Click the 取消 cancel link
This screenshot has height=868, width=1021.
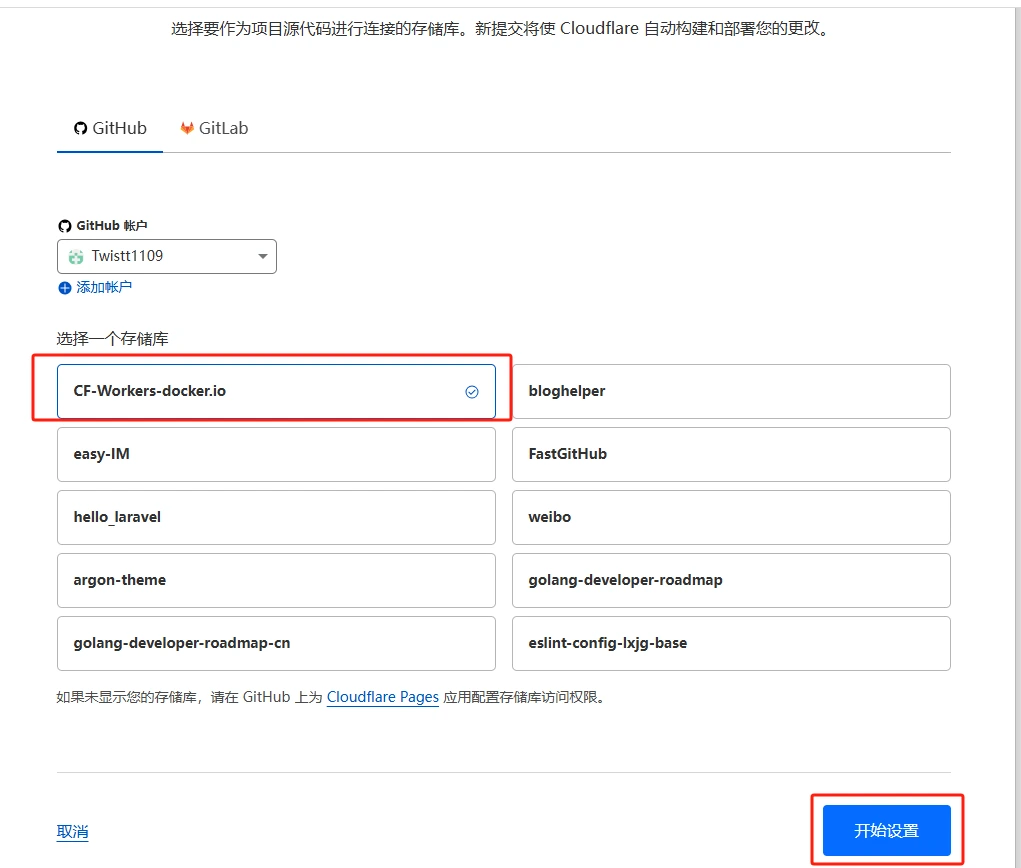coord(72,832)
